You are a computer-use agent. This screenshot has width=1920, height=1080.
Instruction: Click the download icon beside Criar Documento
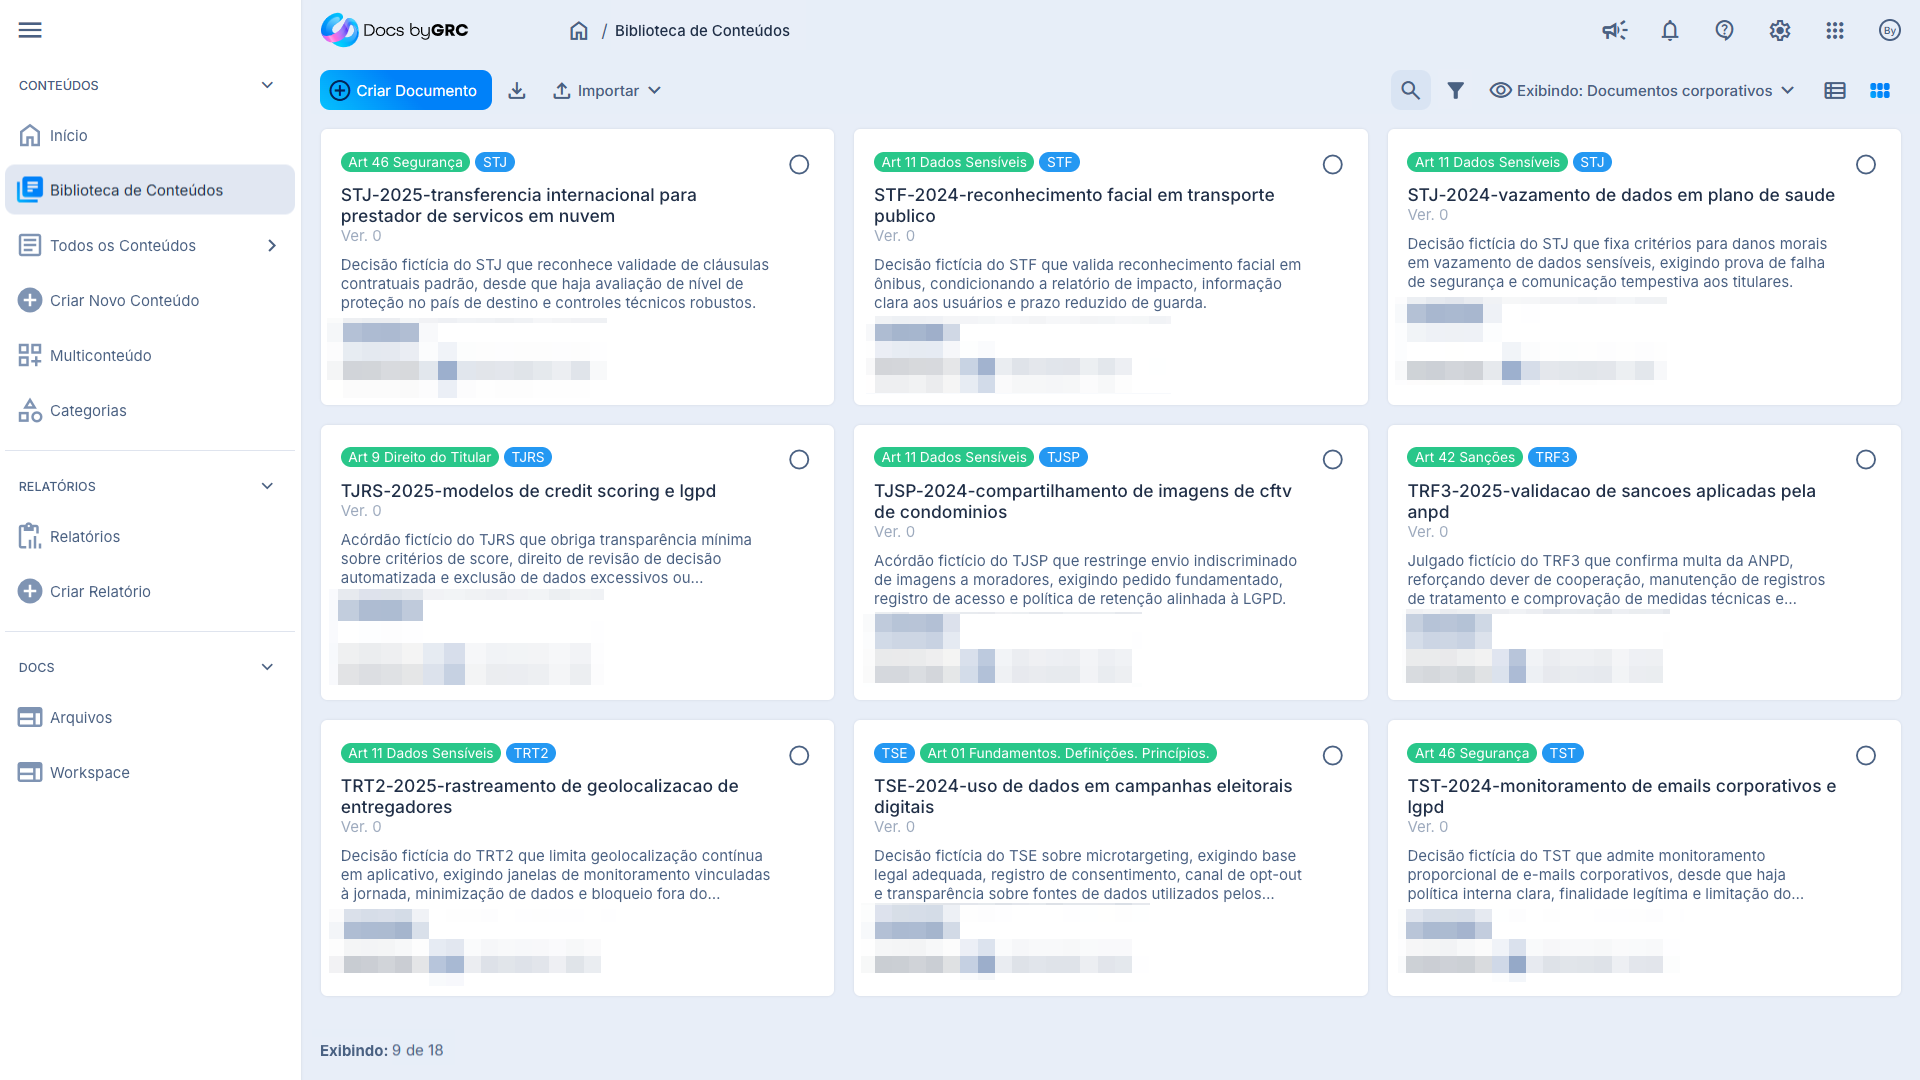pyautogui.click(x=517, y=90)
